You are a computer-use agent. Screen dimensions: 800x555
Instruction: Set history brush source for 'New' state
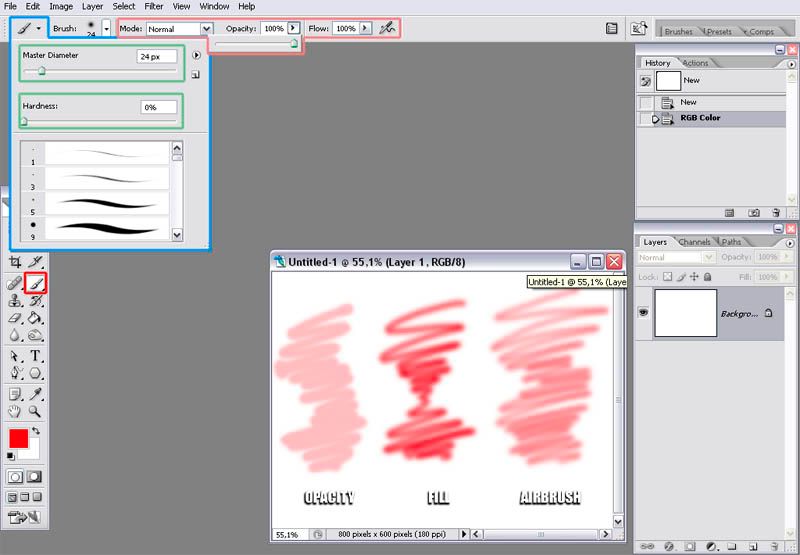click(646, 103)
